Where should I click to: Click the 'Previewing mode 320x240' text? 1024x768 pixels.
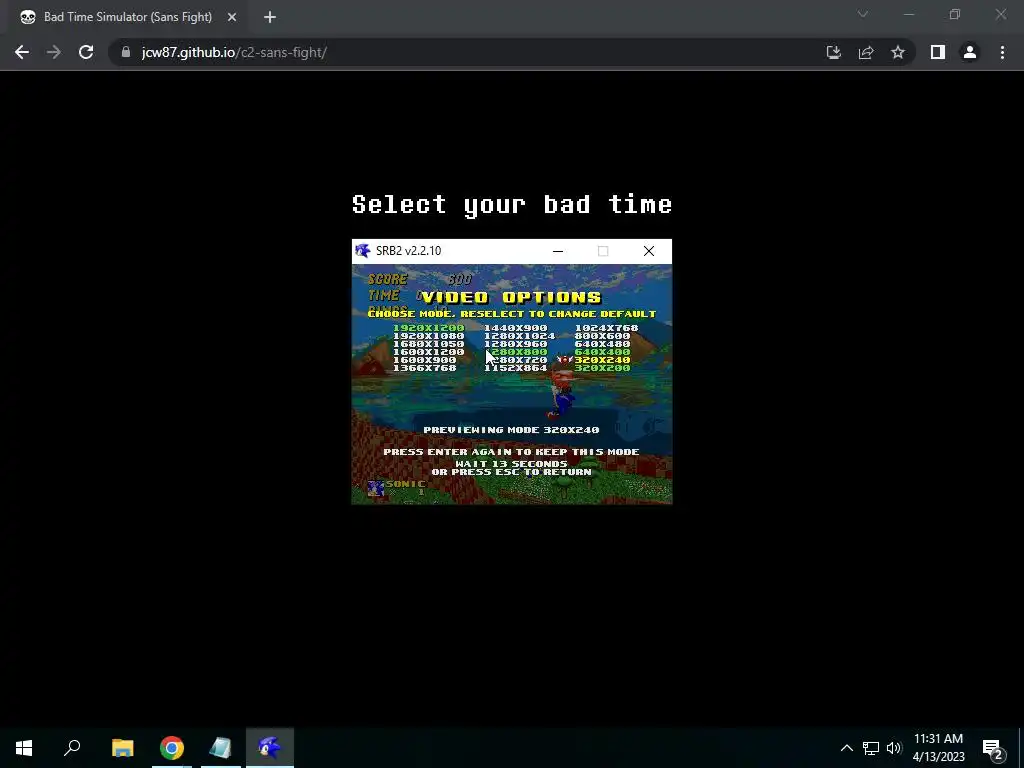coord(511,430)
